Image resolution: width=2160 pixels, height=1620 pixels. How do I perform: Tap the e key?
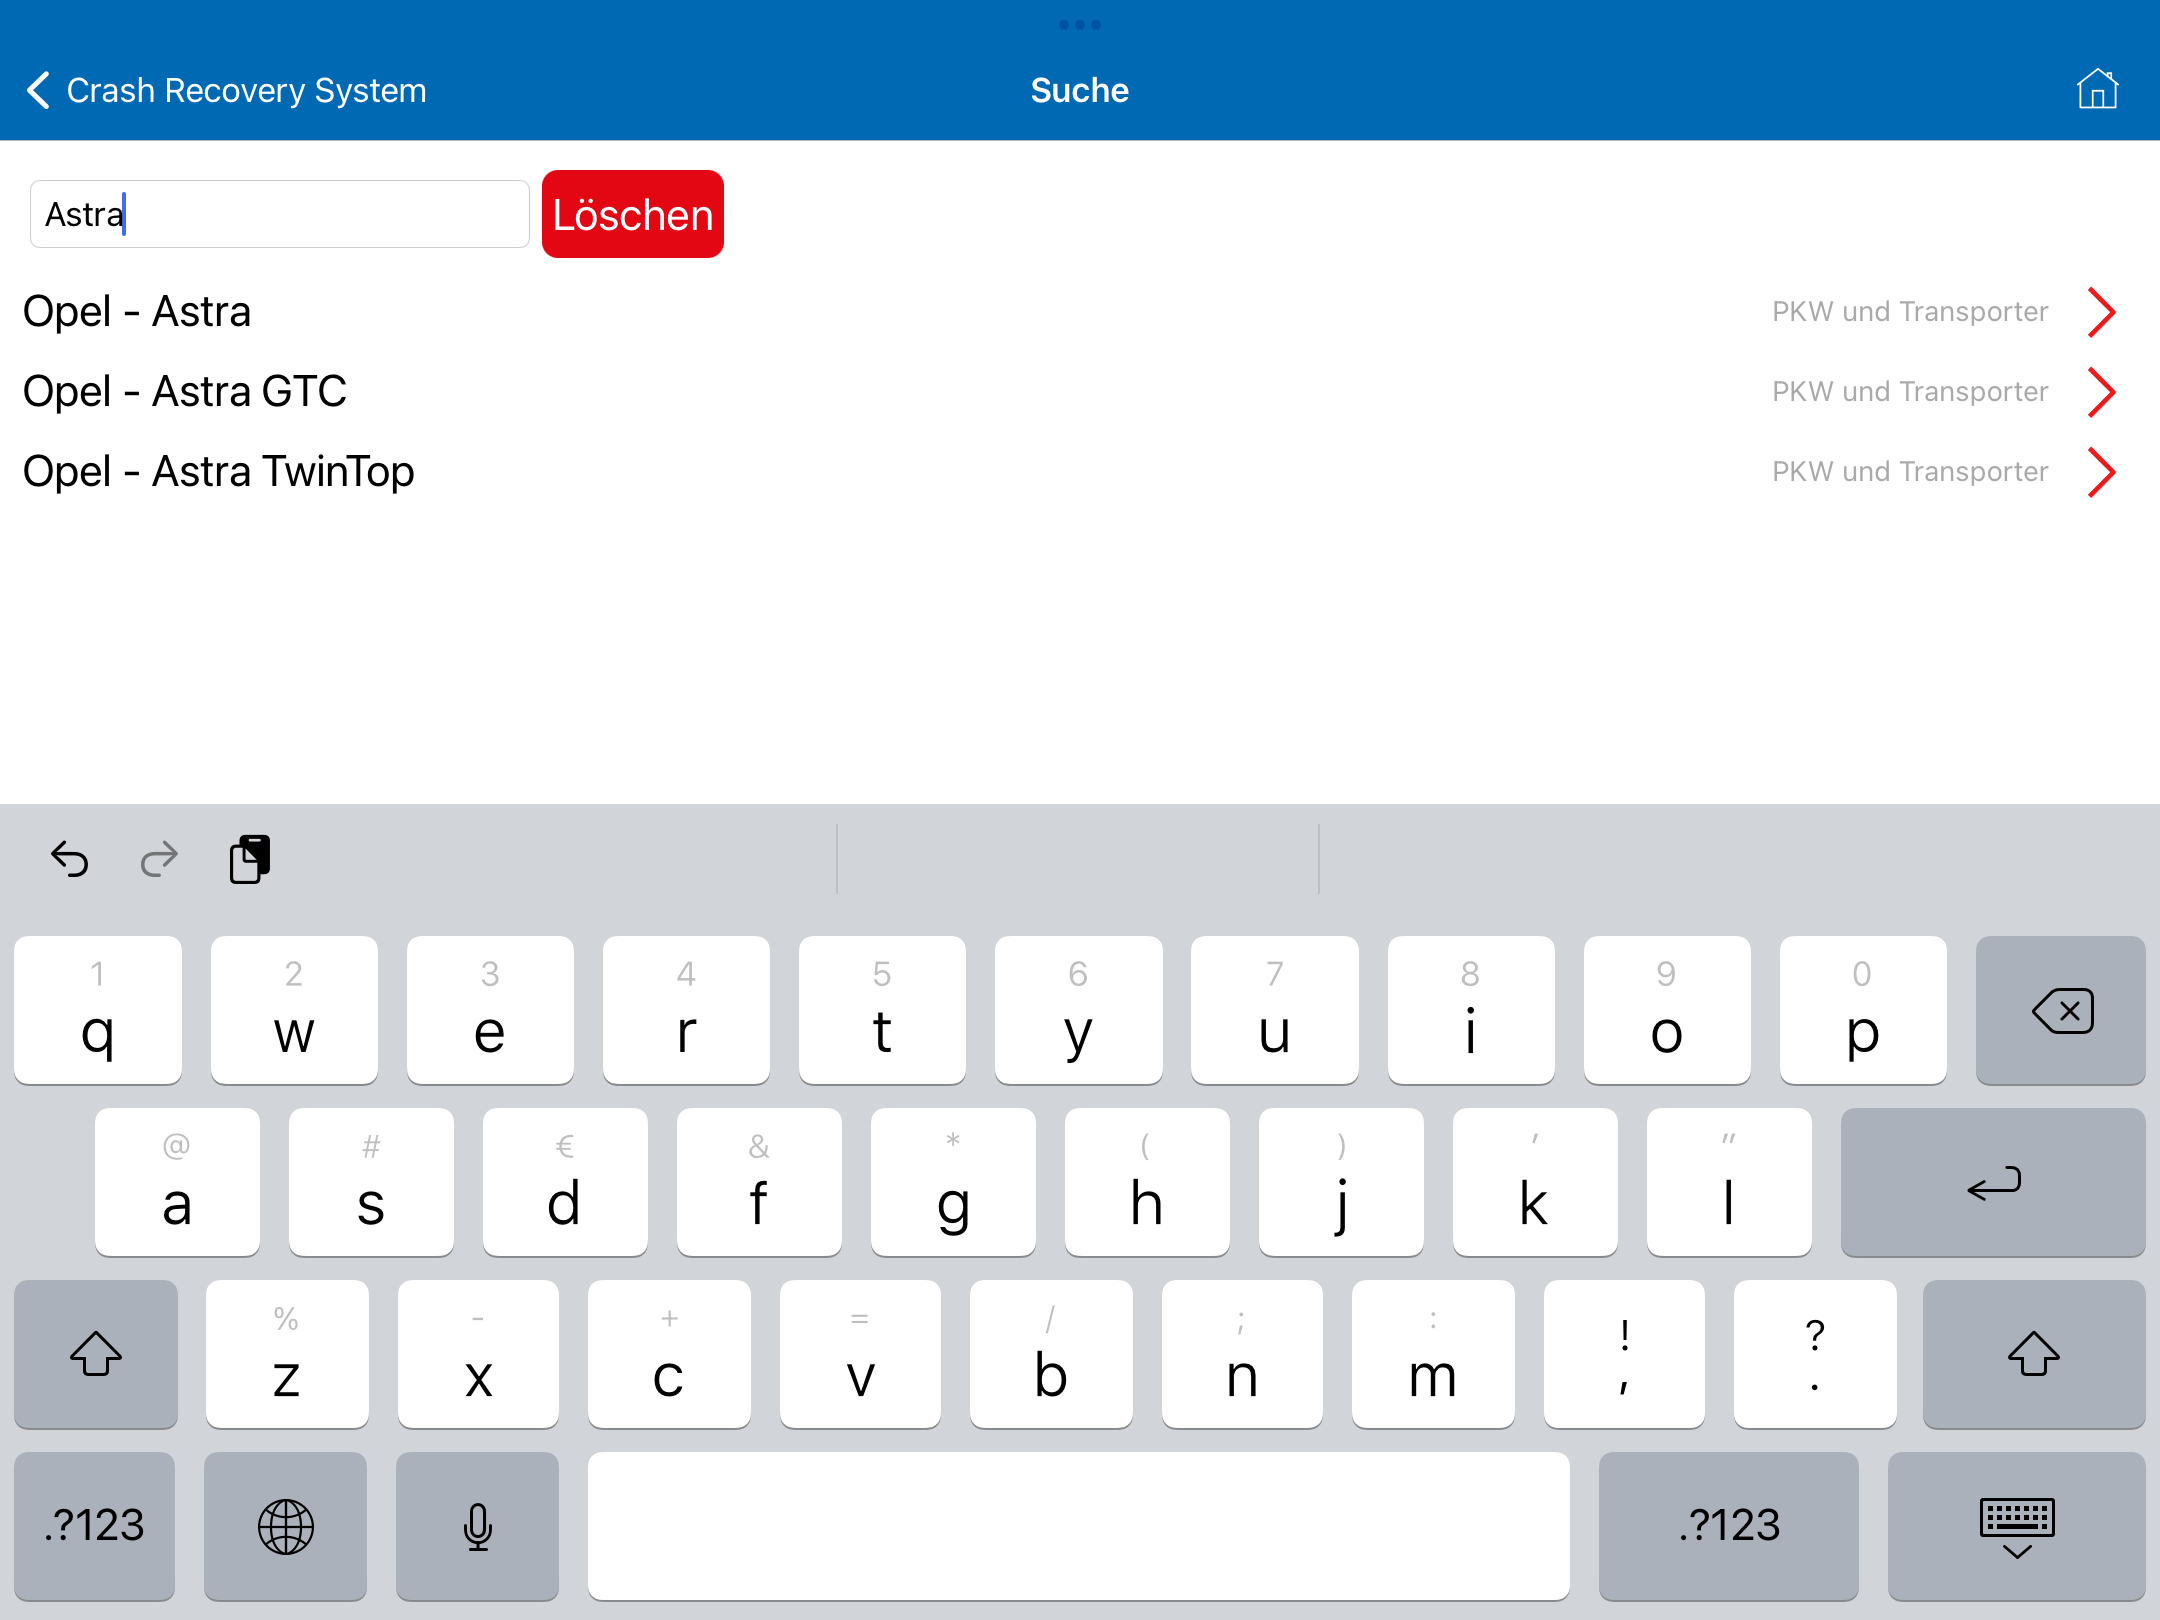[490, 1010]
